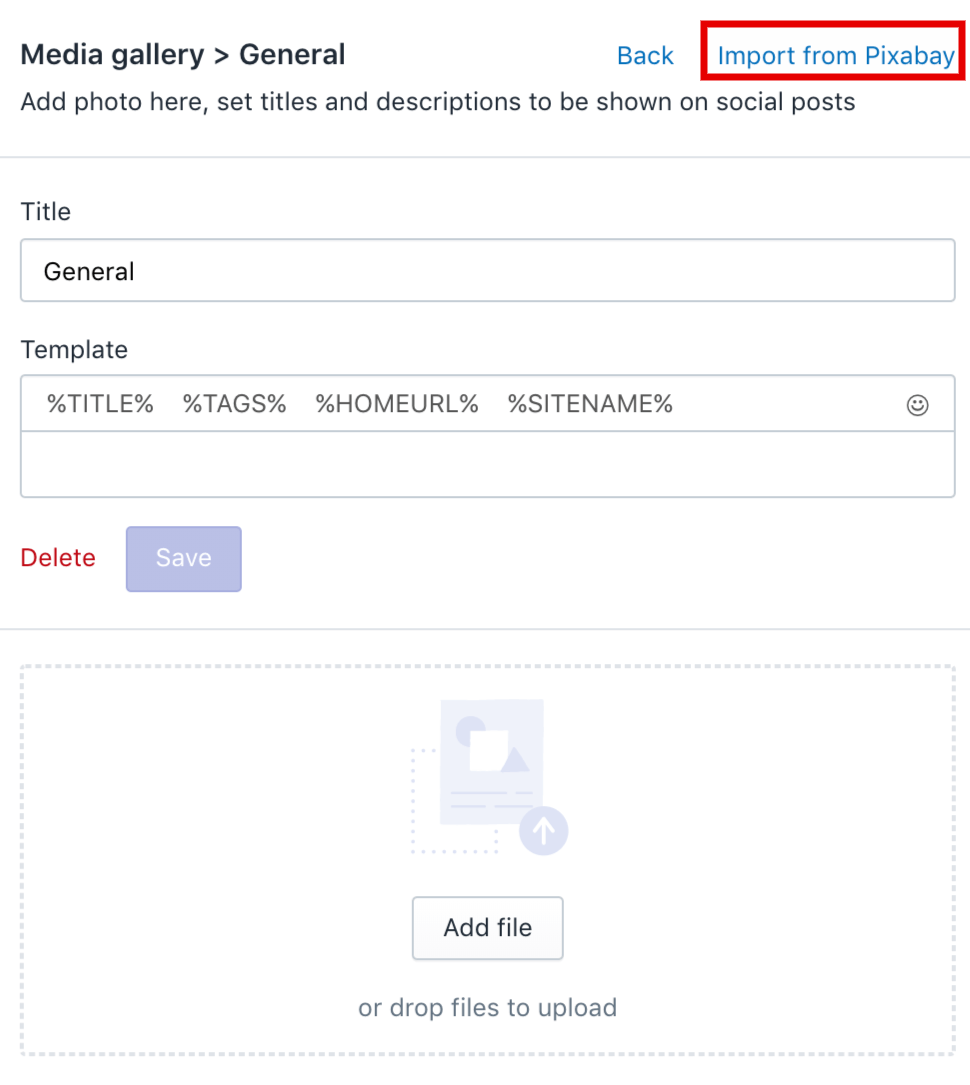Viewport: 970px width, 1085px height.
Task: Click the Import from Pixabay link
Action: click(836, 55)
